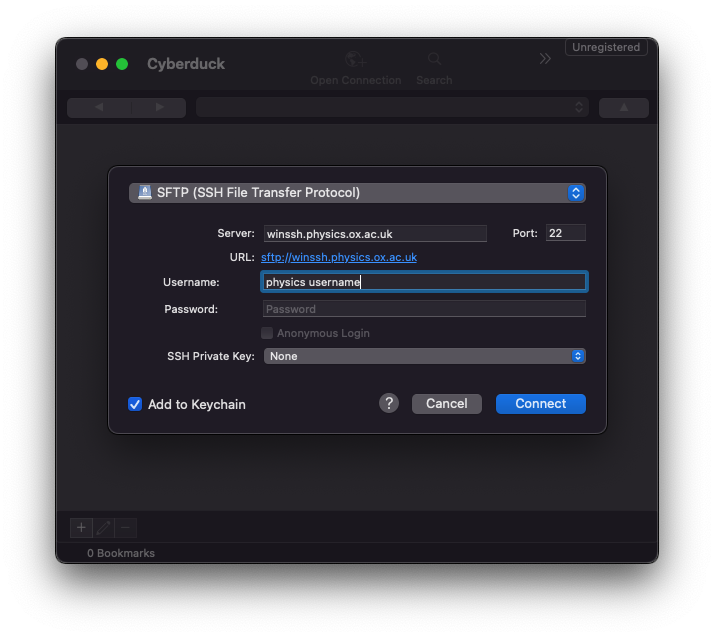
Task: Go back with the left arrow
Action: tap(99, 107)
